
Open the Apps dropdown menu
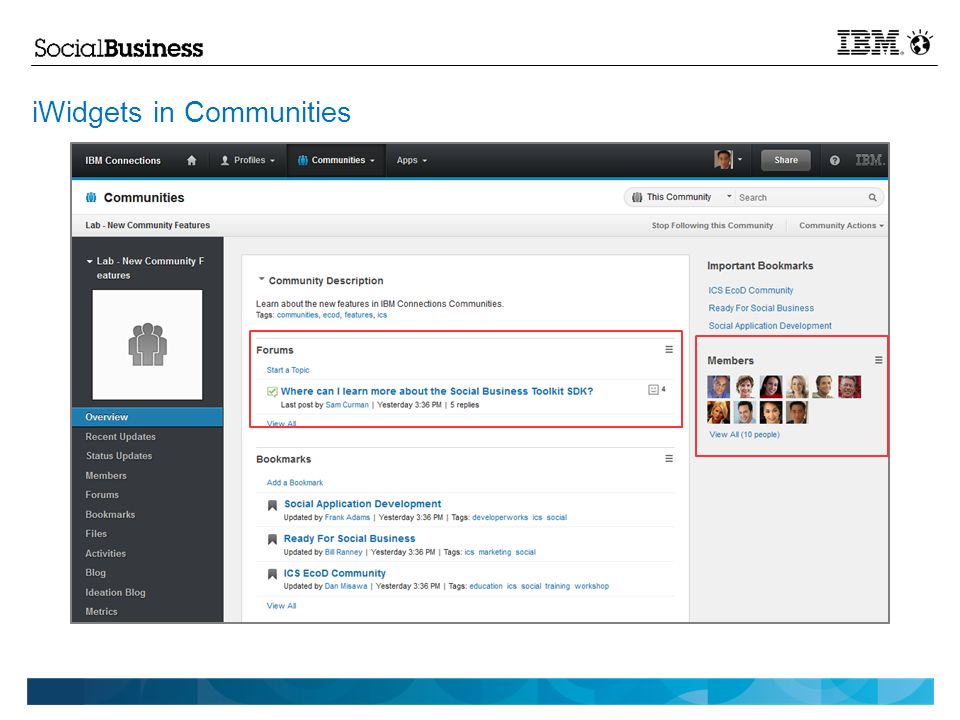[x=411, y=160]
